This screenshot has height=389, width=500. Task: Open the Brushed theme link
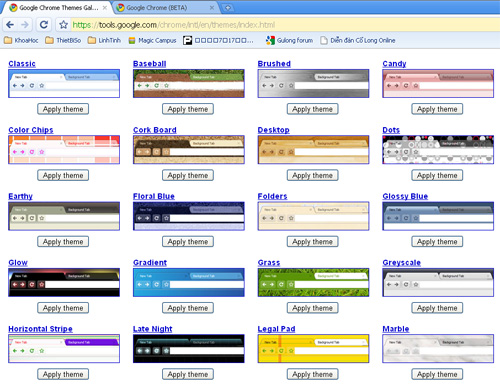[x=274, y=64]
